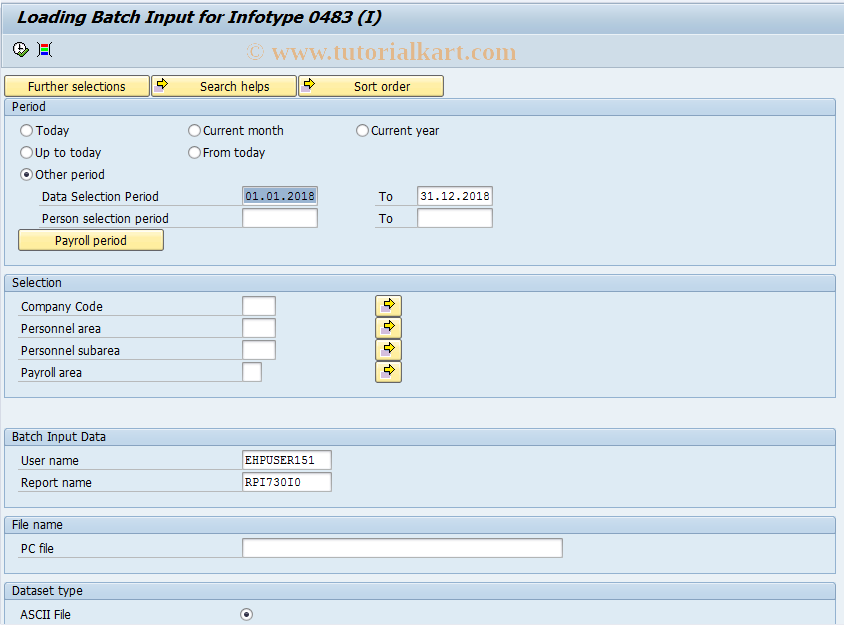Click the User name field
This screenshot has height=627, width=844.
click(x=287, y=460)
